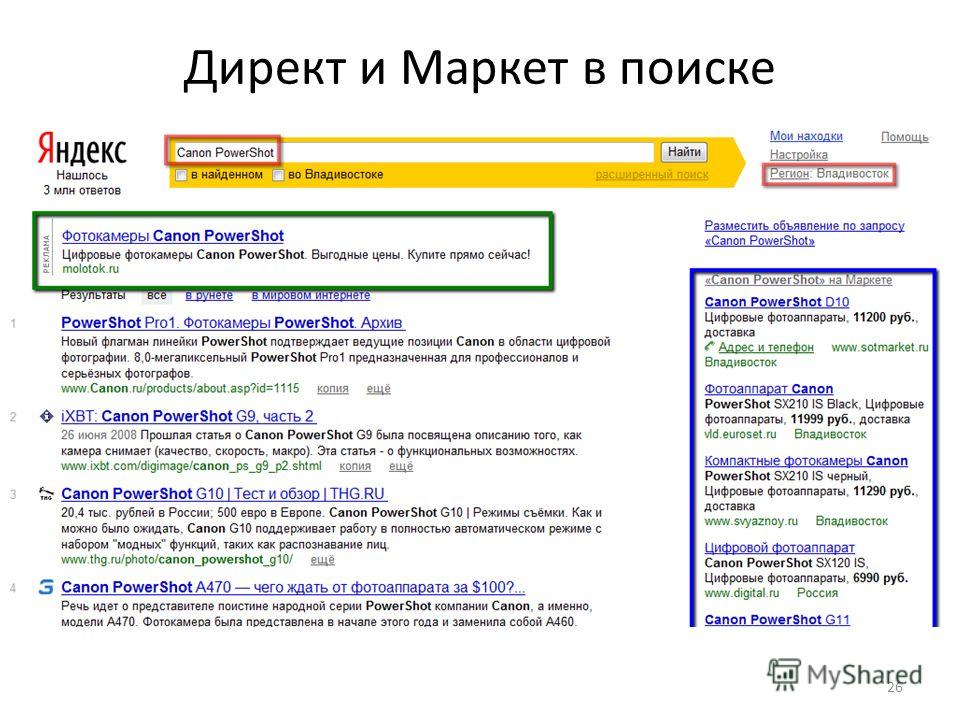Click 'Разместить объявление по запросу' link

(804, 233)
